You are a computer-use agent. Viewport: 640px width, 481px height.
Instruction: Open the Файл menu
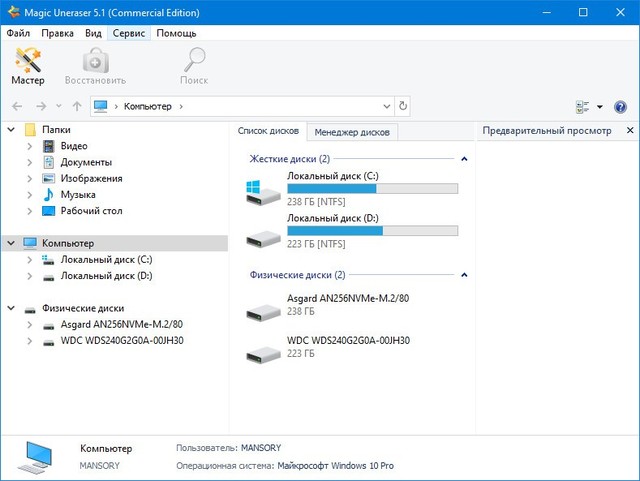18,33
